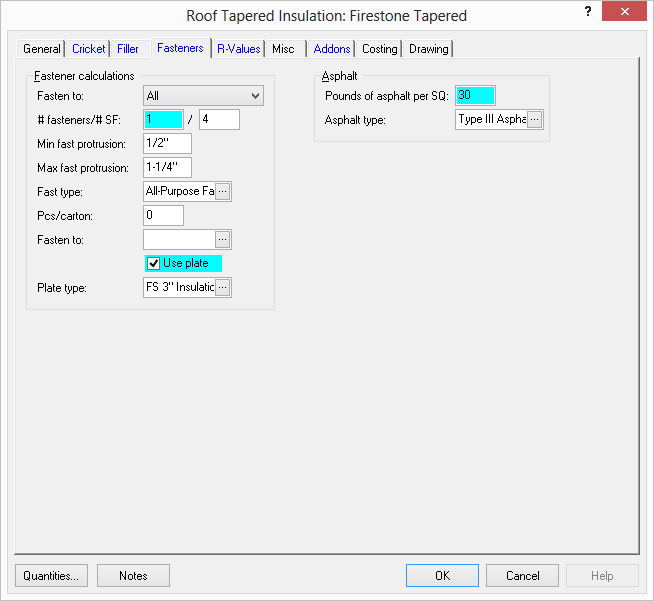Image resolution: width=654 pixels, height=601 pixels.
Task: Open the Cricket tab
Action: coord(89,49)
